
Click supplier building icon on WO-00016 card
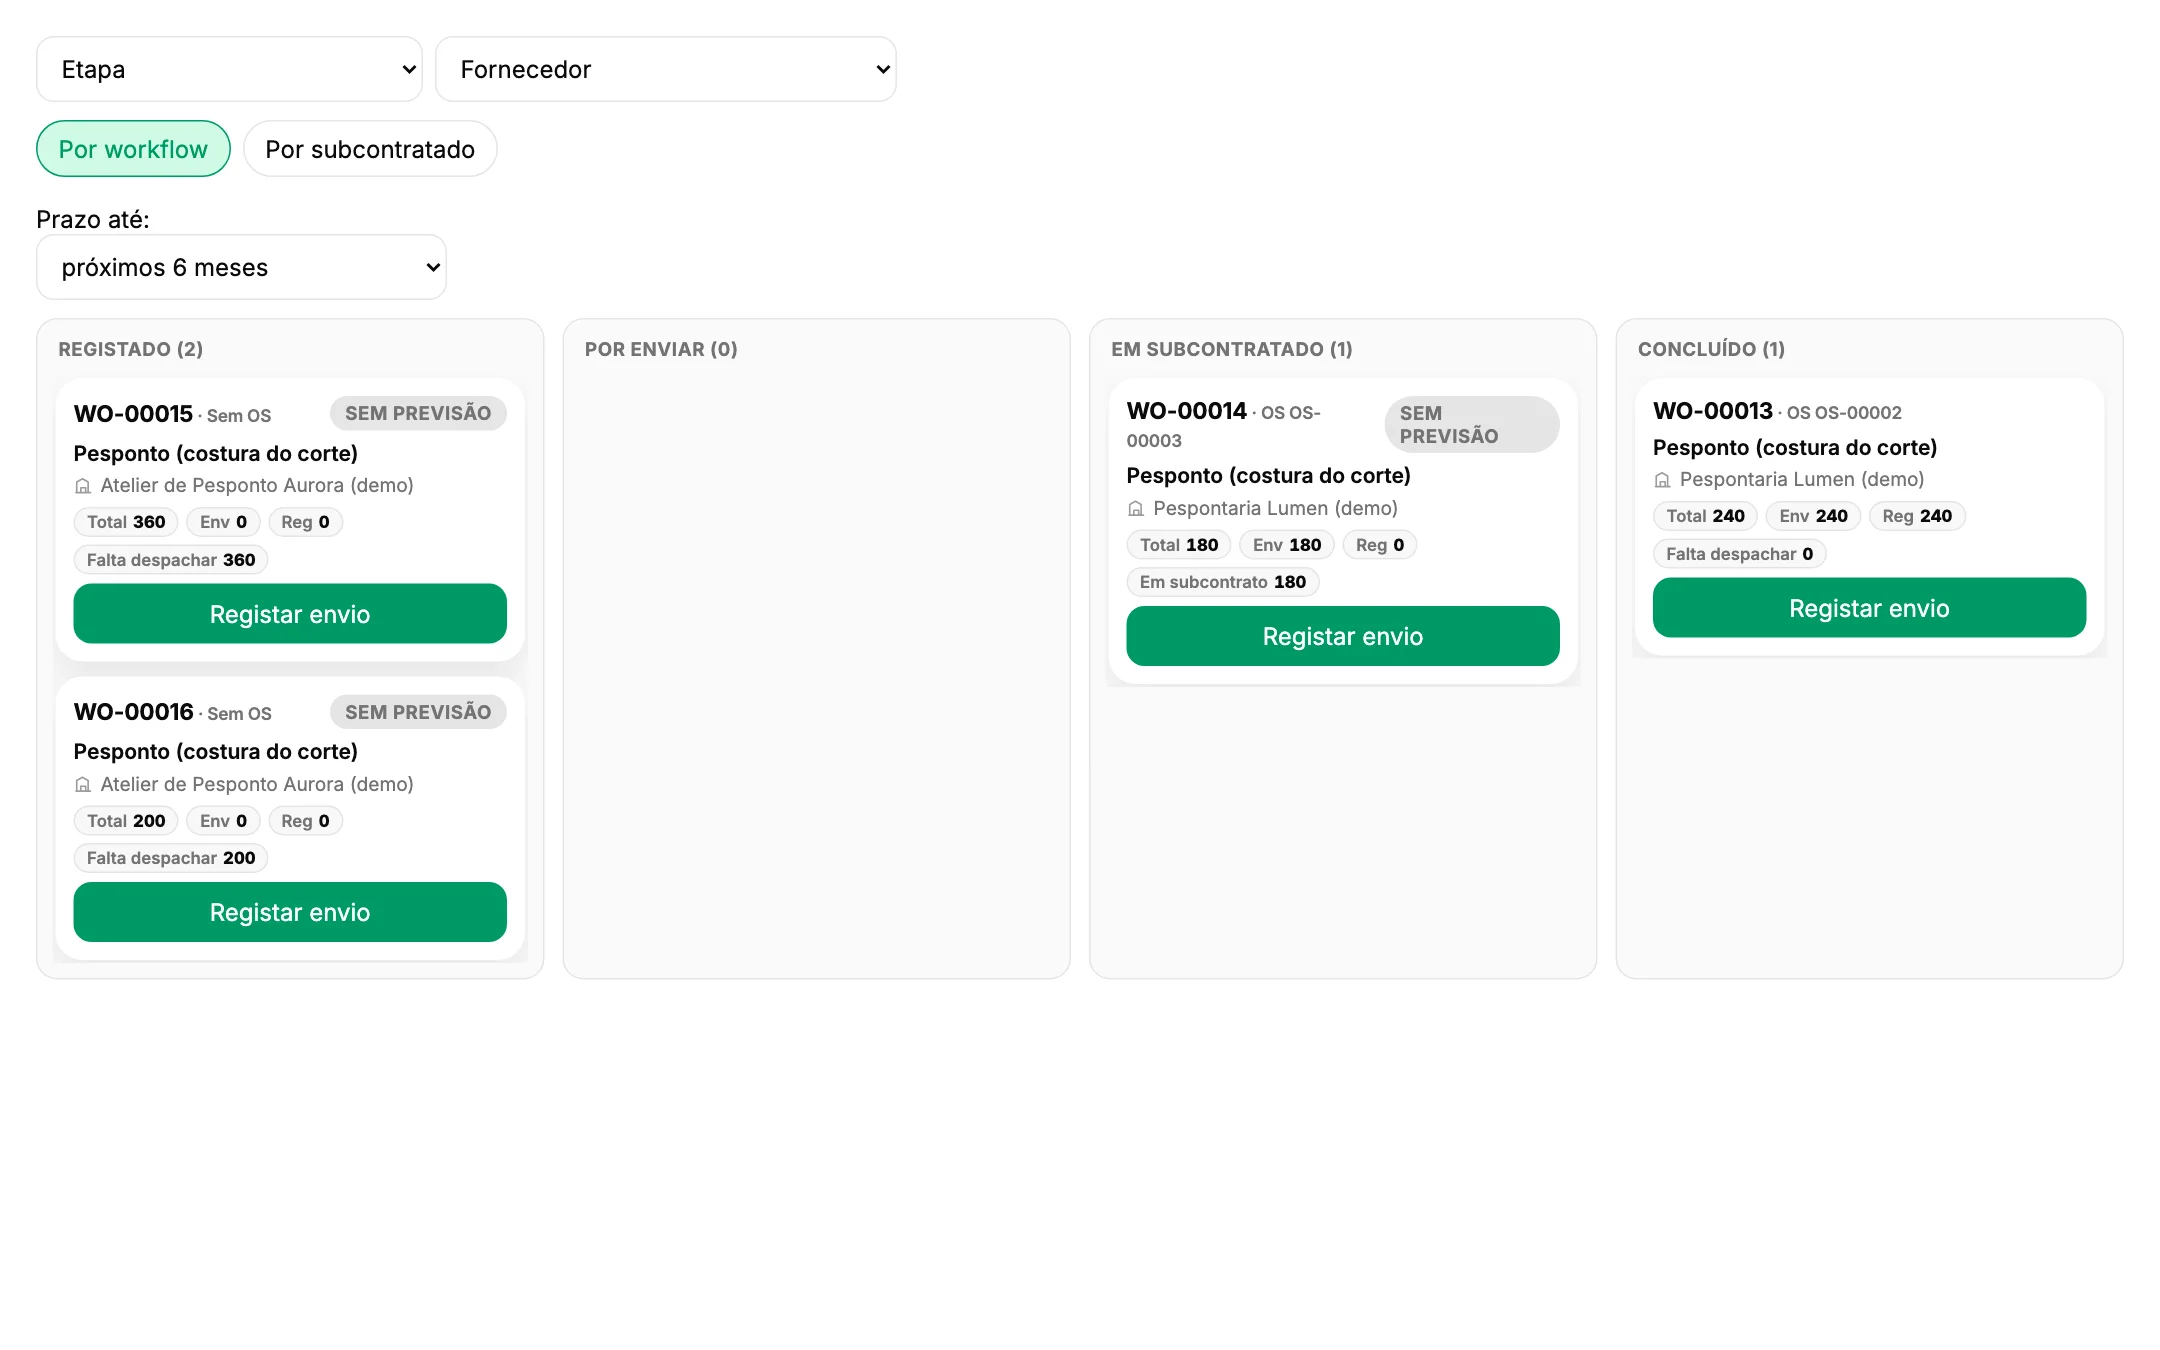[83, 785]
